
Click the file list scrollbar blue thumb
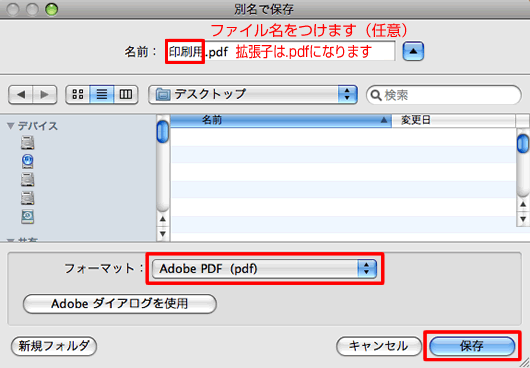(x=523, y=144)
